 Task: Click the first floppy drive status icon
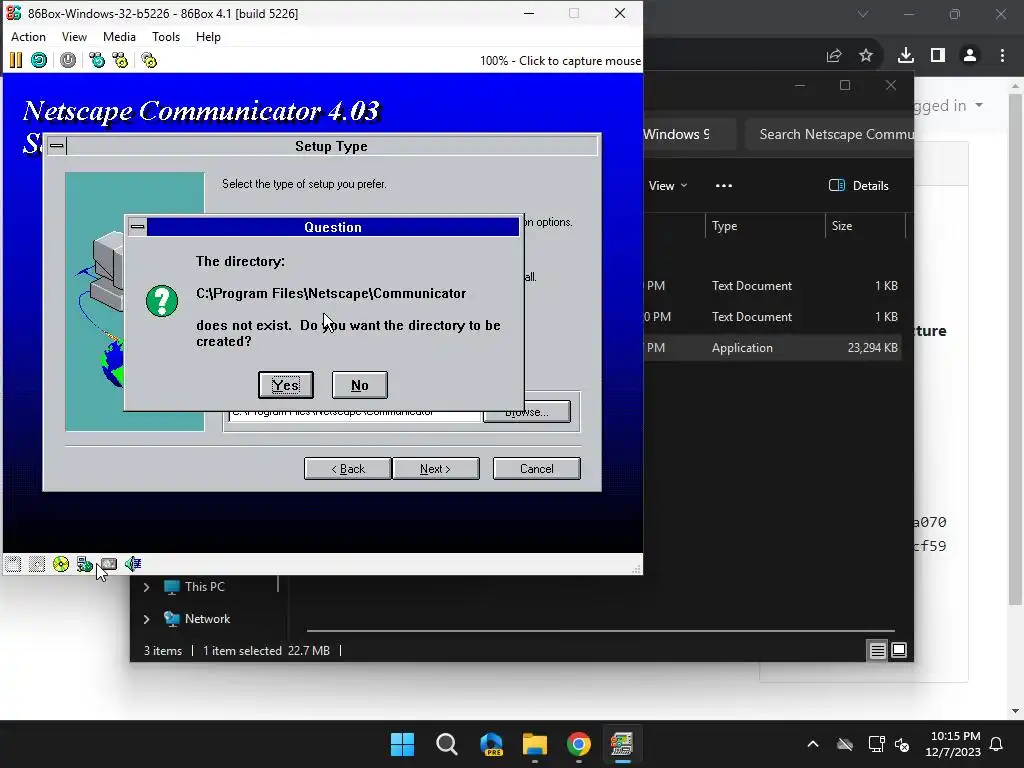coord(13,564)
